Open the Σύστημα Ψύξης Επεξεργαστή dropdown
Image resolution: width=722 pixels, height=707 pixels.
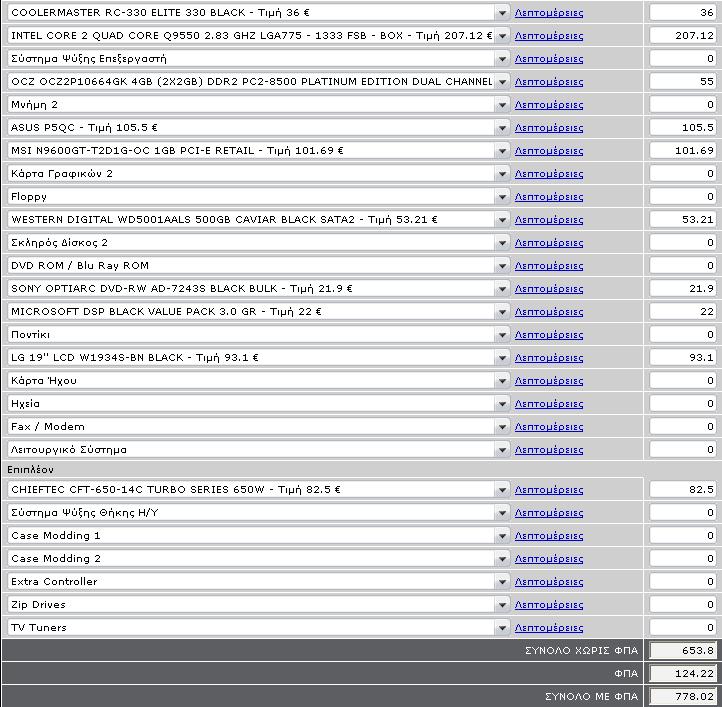(x=501, y=59)
